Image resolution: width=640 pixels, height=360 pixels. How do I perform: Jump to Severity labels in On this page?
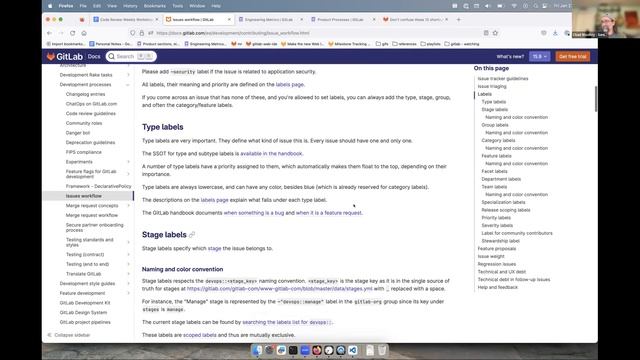tap(497, 225)
